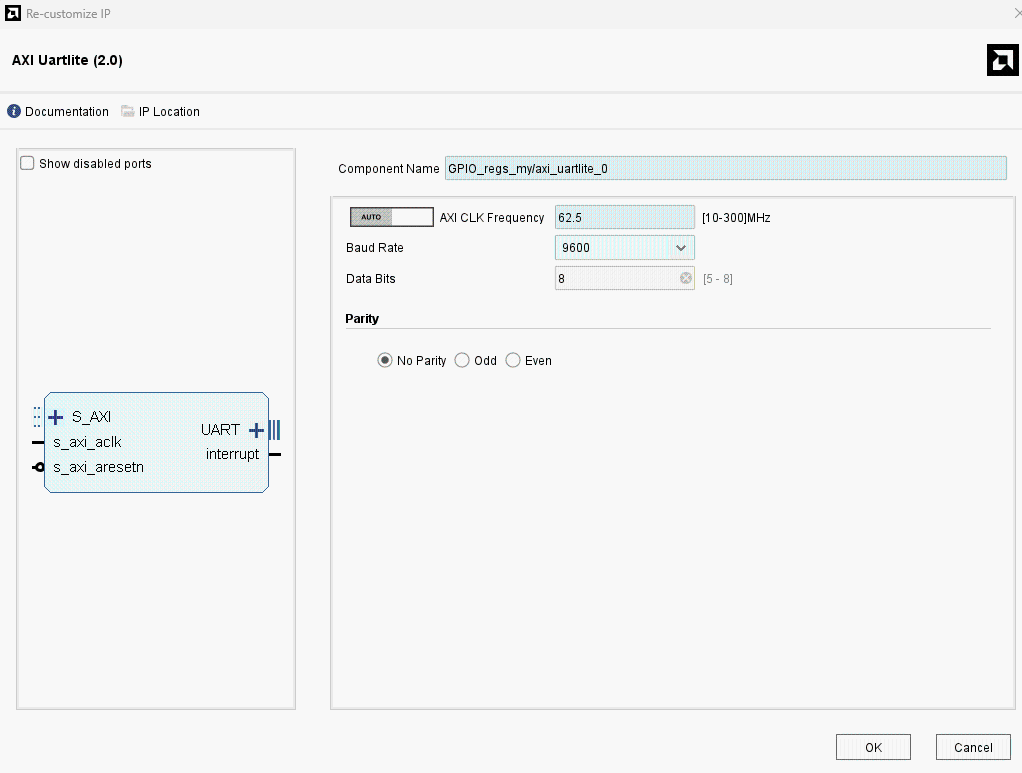Viewport: 1022px width, 773px height.
Task: Open the Documentation info icon
Action: (14, 111)
